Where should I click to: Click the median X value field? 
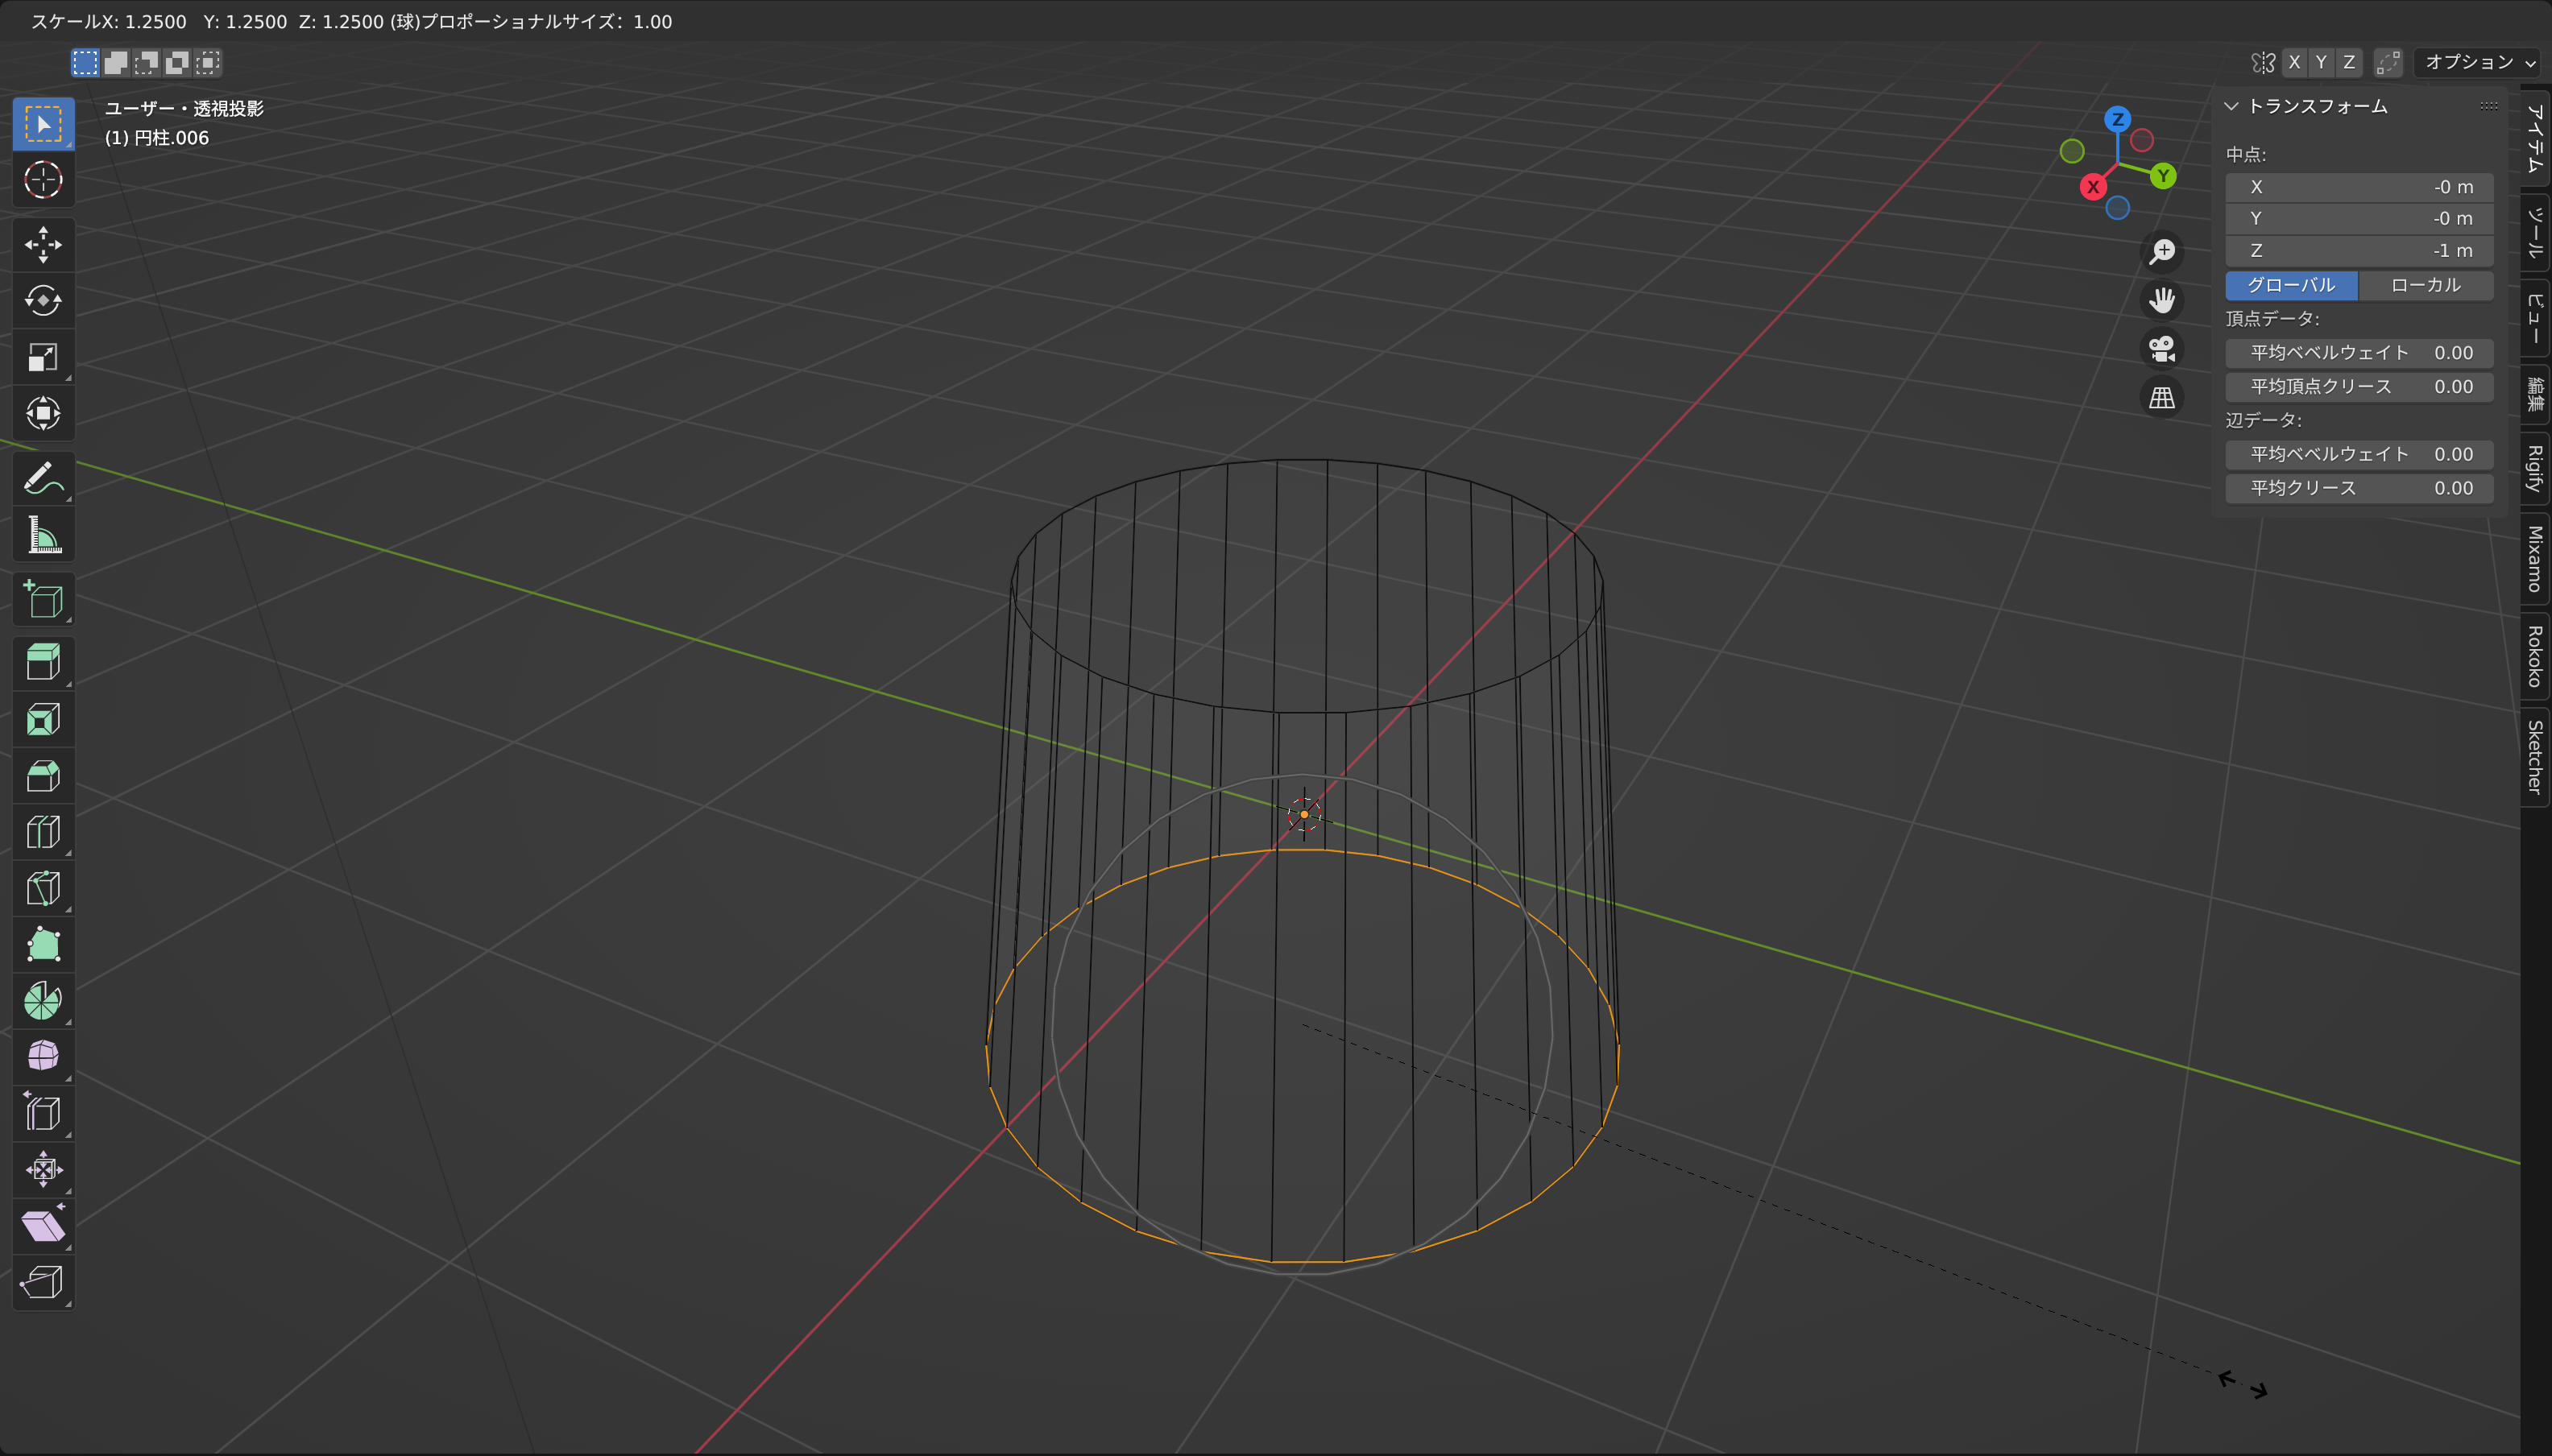click(2359, 187)
